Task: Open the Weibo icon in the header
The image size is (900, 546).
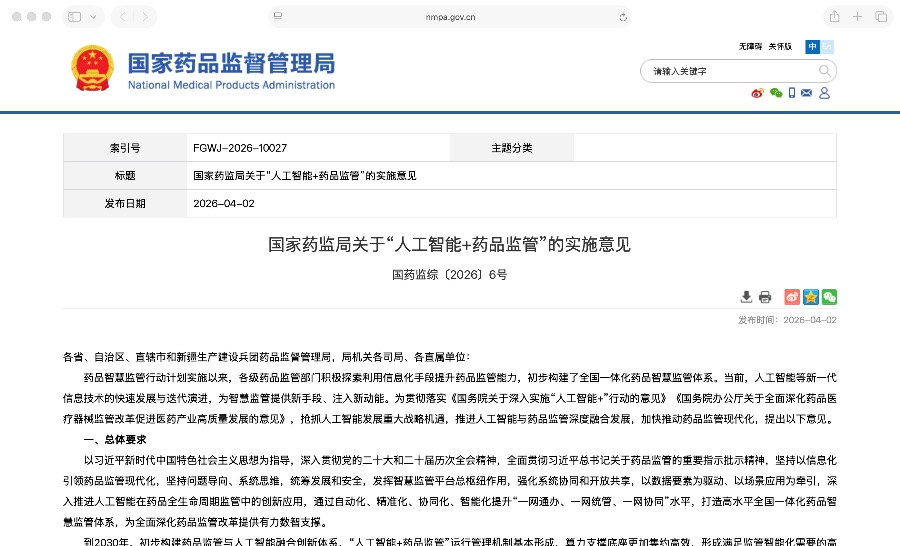Action: 758,93
